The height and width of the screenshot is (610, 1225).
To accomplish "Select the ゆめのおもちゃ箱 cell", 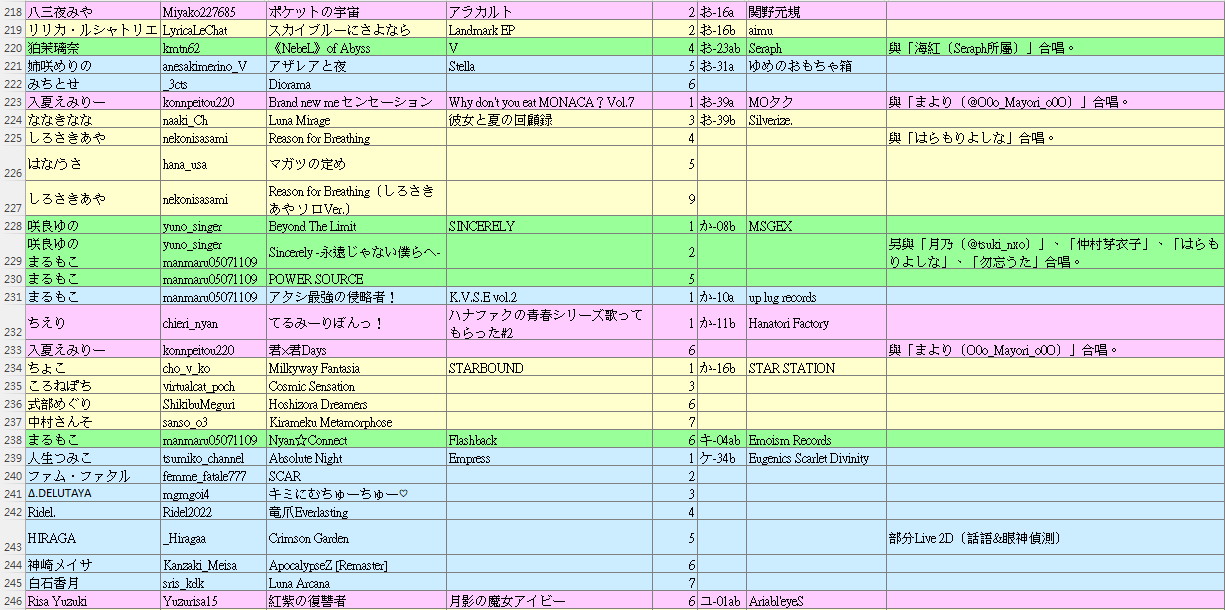I will pos(816,66).
